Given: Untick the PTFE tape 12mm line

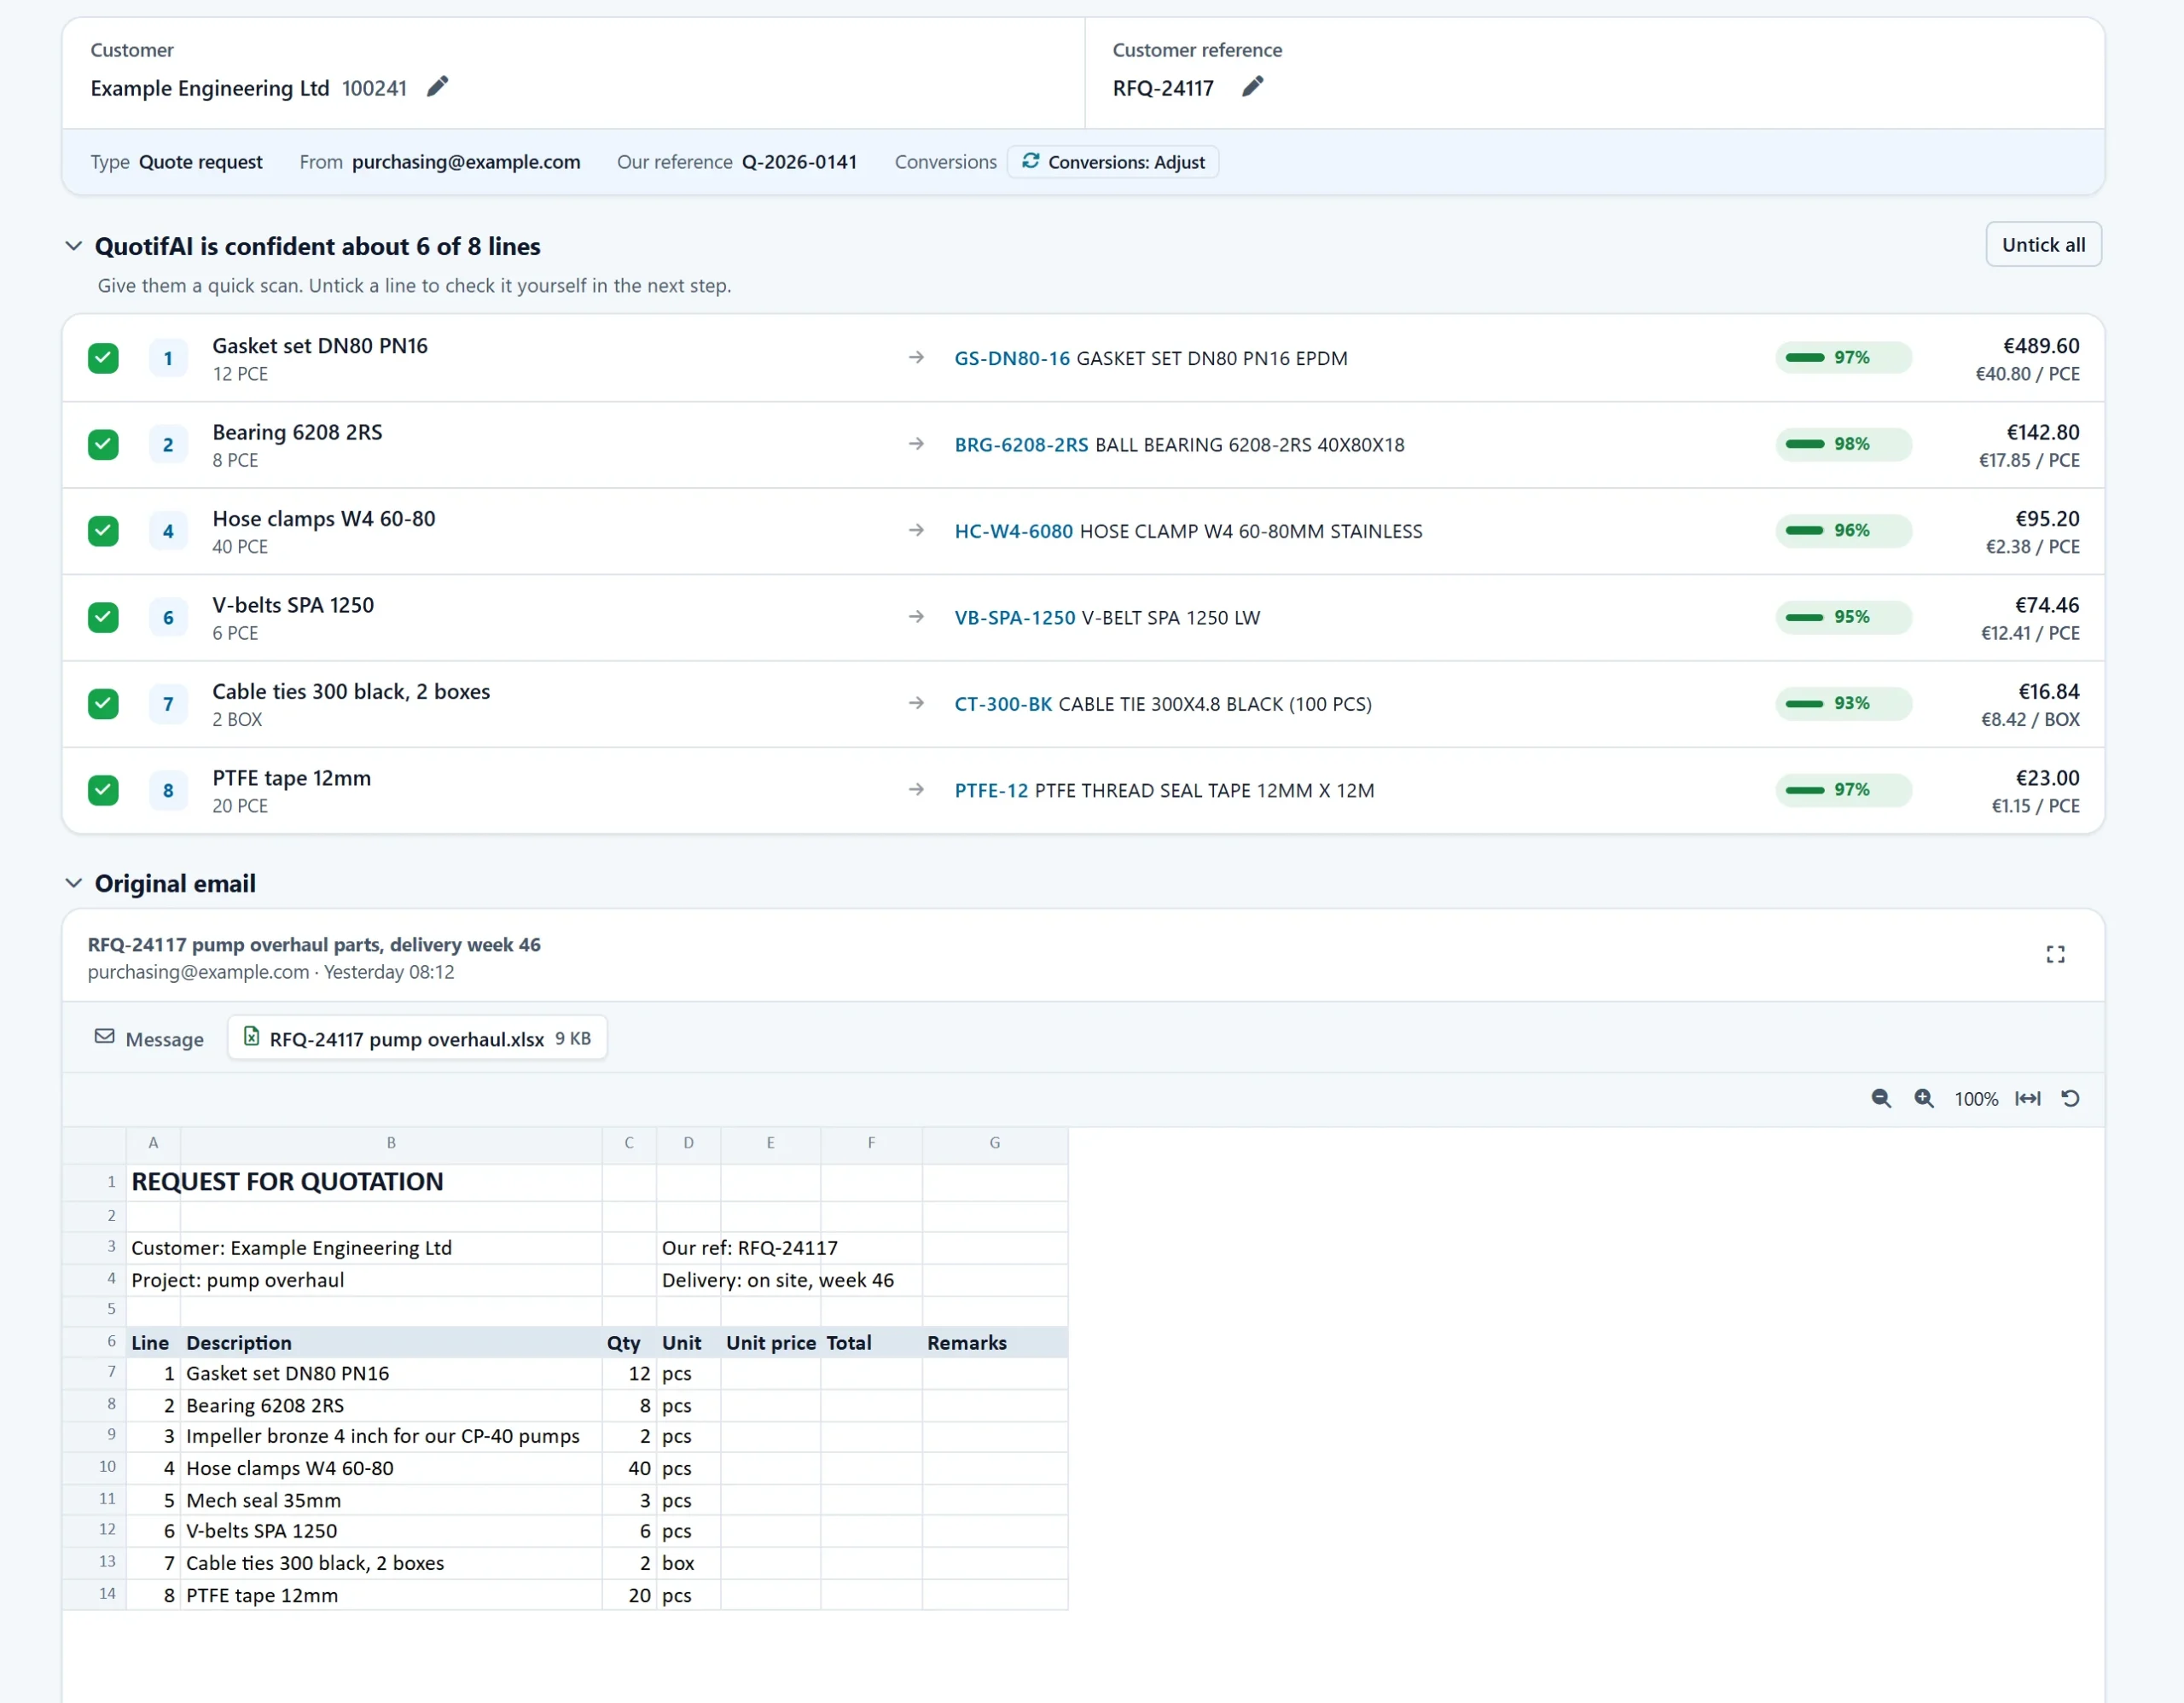Looking at the screenshot, I should tap(103, 791).
